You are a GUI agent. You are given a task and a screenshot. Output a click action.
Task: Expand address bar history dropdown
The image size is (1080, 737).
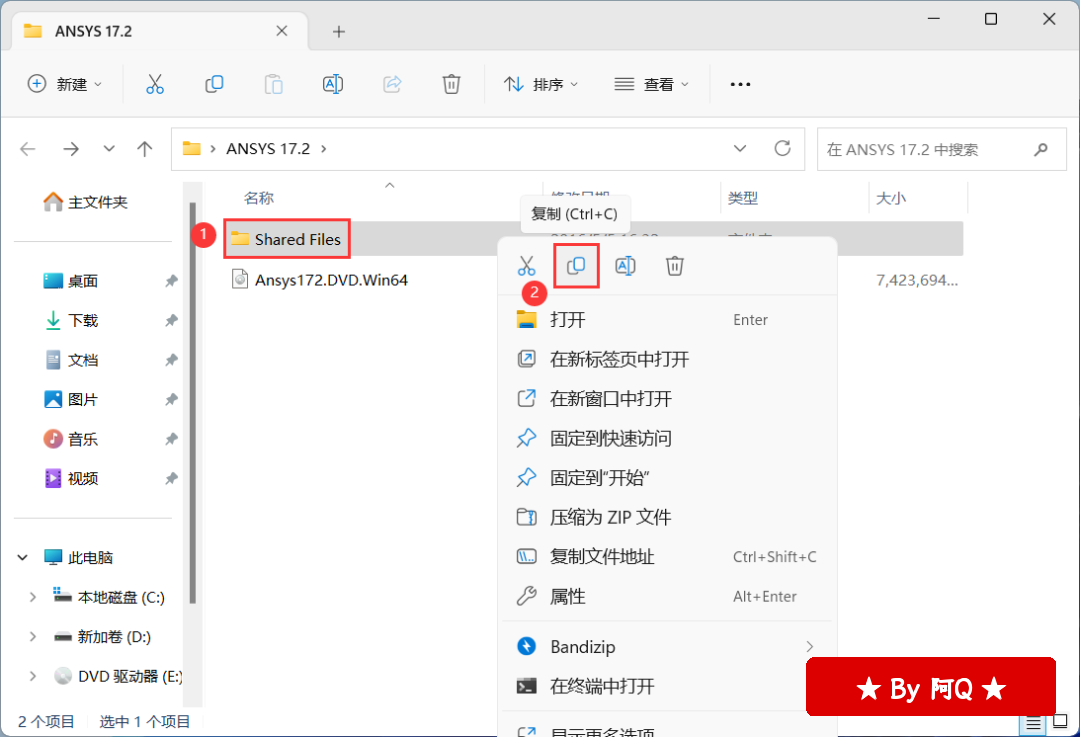coord(740,148)
